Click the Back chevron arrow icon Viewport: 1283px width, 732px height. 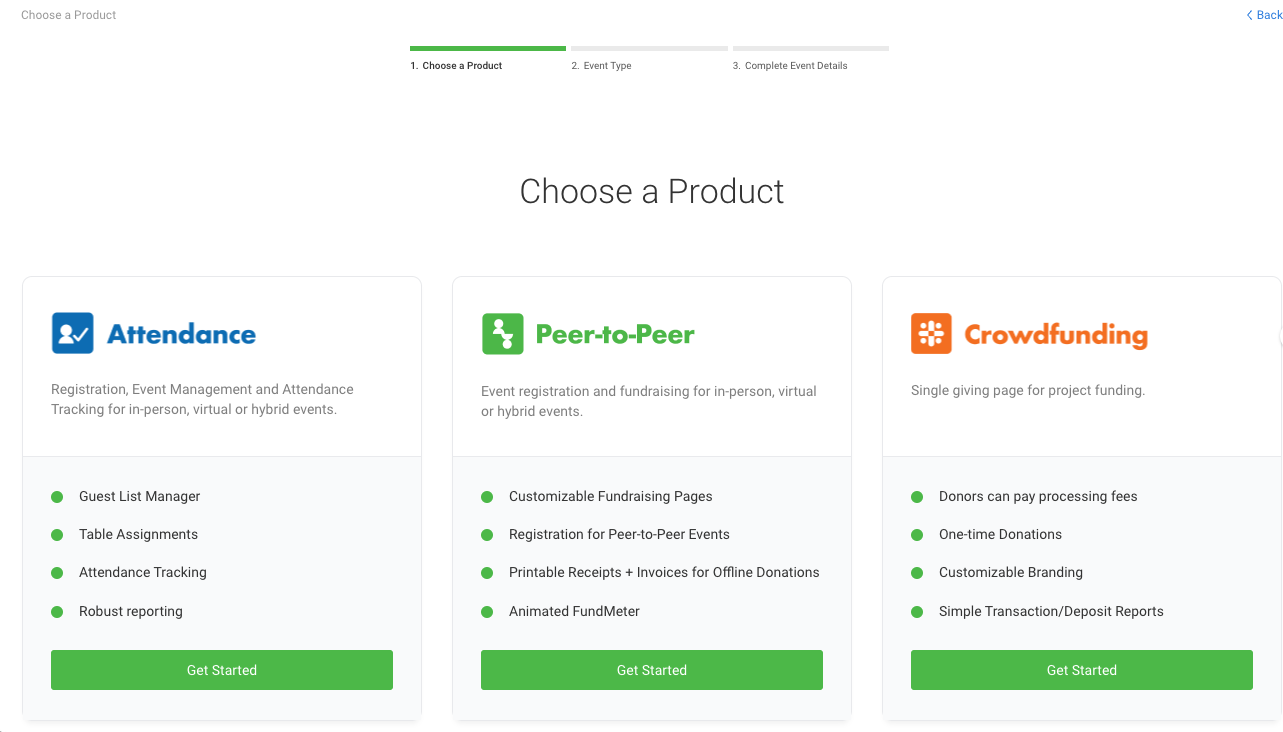pos(1249,15)
